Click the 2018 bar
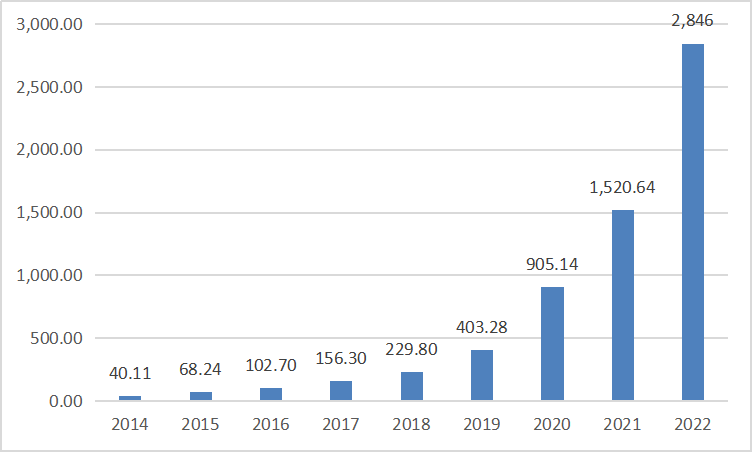 (411, 386)
